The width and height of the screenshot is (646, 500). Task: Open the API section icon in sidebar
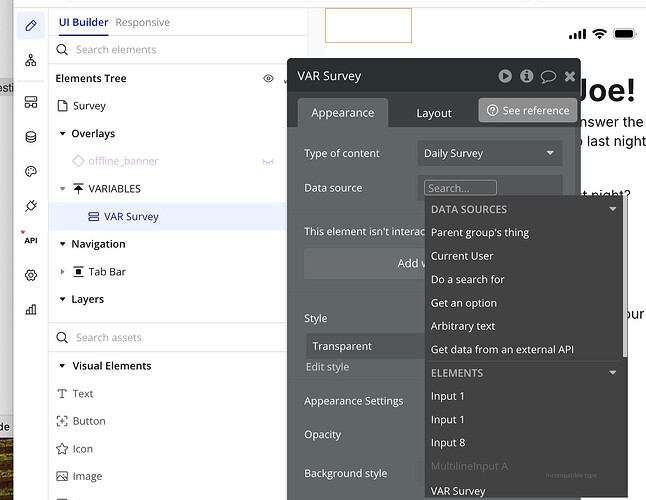pyautogui.click(x=31, y=240)
